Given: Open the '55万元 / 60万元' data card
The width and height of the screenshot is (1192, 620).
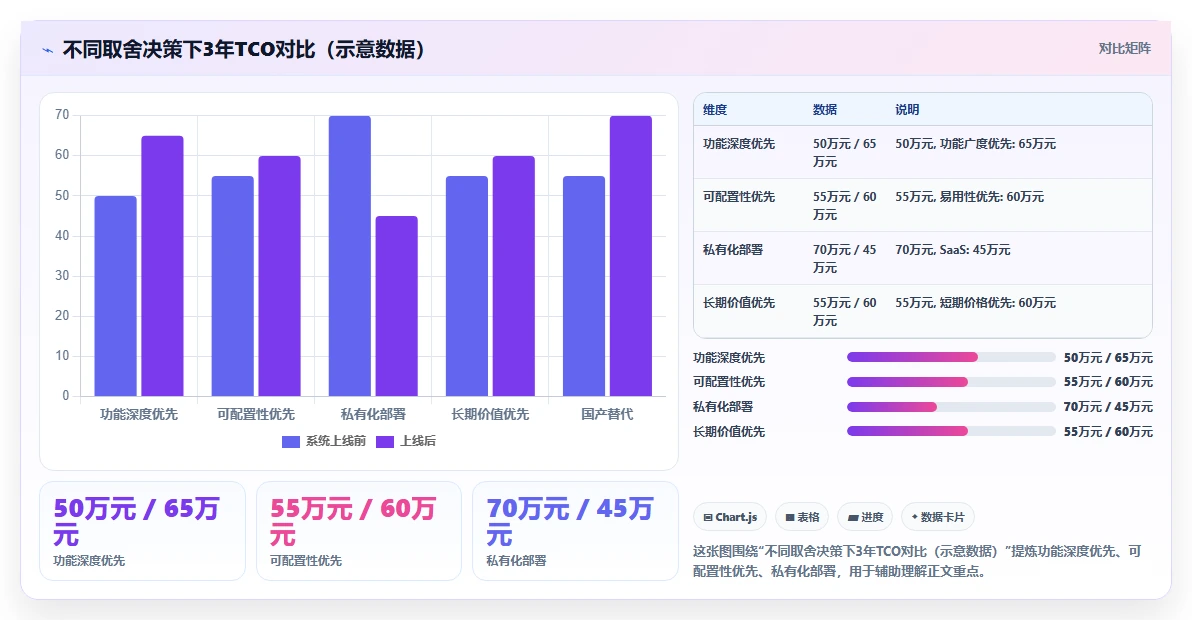Looking at the screenshot, I should click(x=359, y=531).
